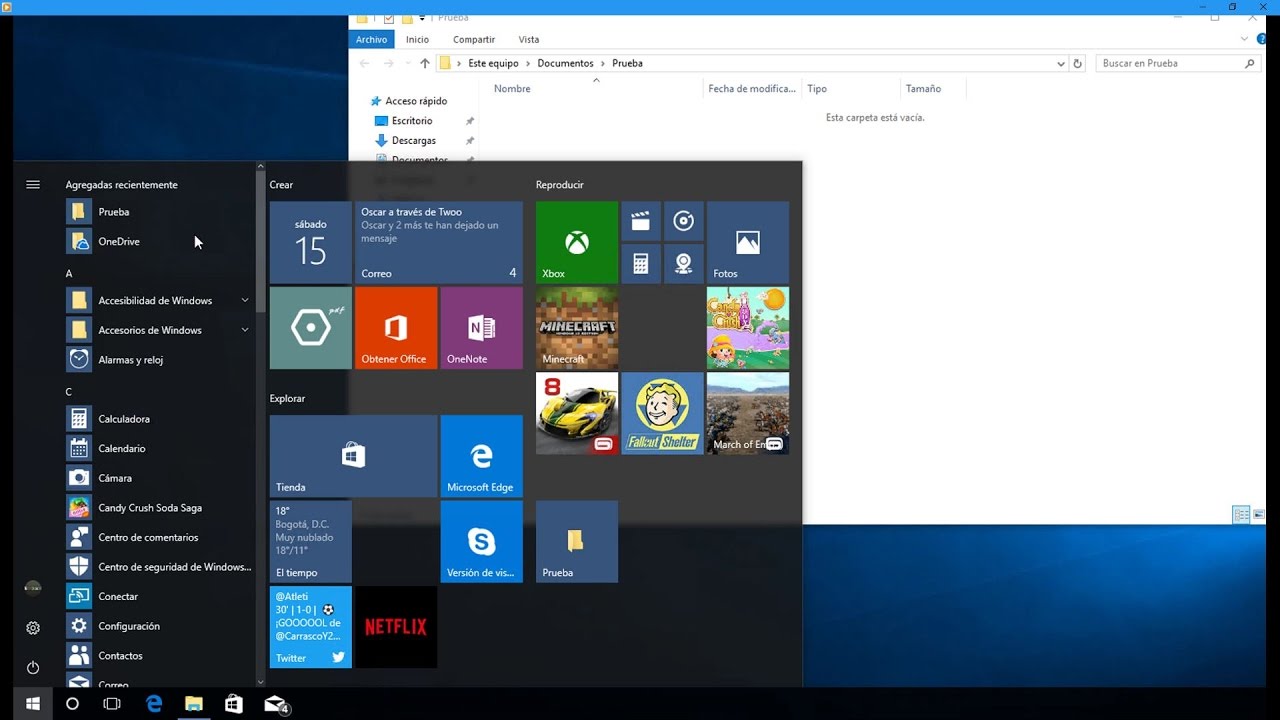
Task: Open the address bar history dropdown
Action: pyautogui.click(x=1061, y=63)
